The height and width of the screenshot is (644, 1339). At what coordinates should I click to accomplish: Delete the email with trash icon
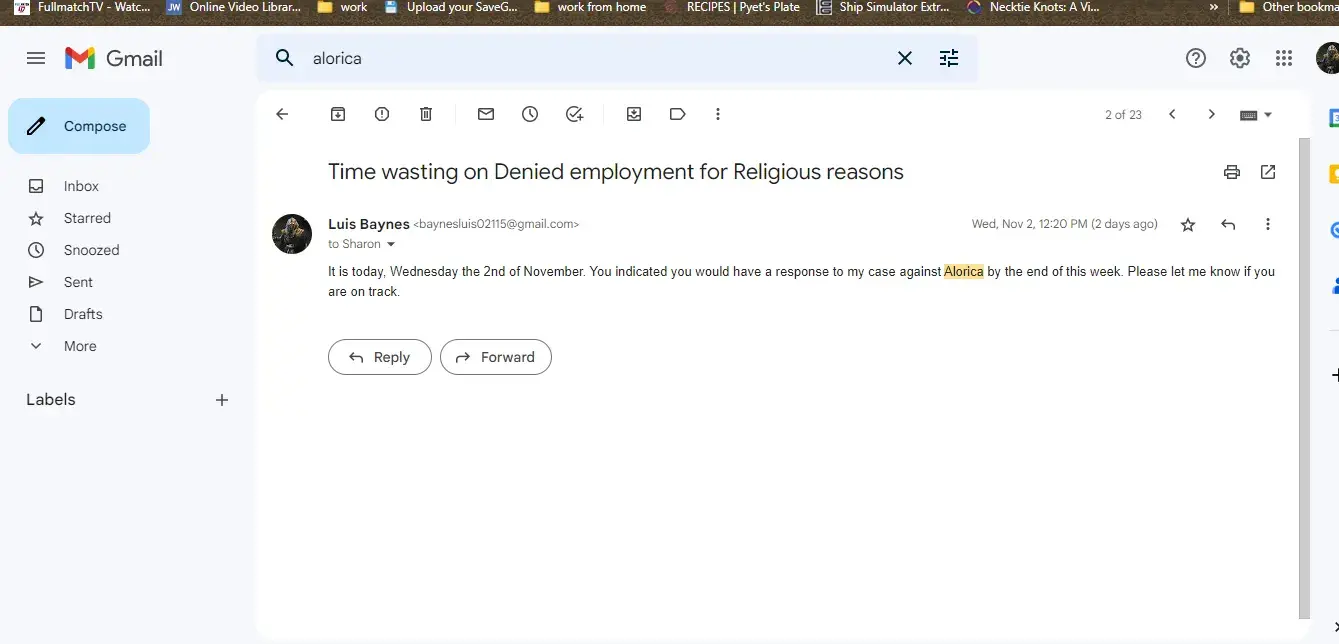click(426, 114)
